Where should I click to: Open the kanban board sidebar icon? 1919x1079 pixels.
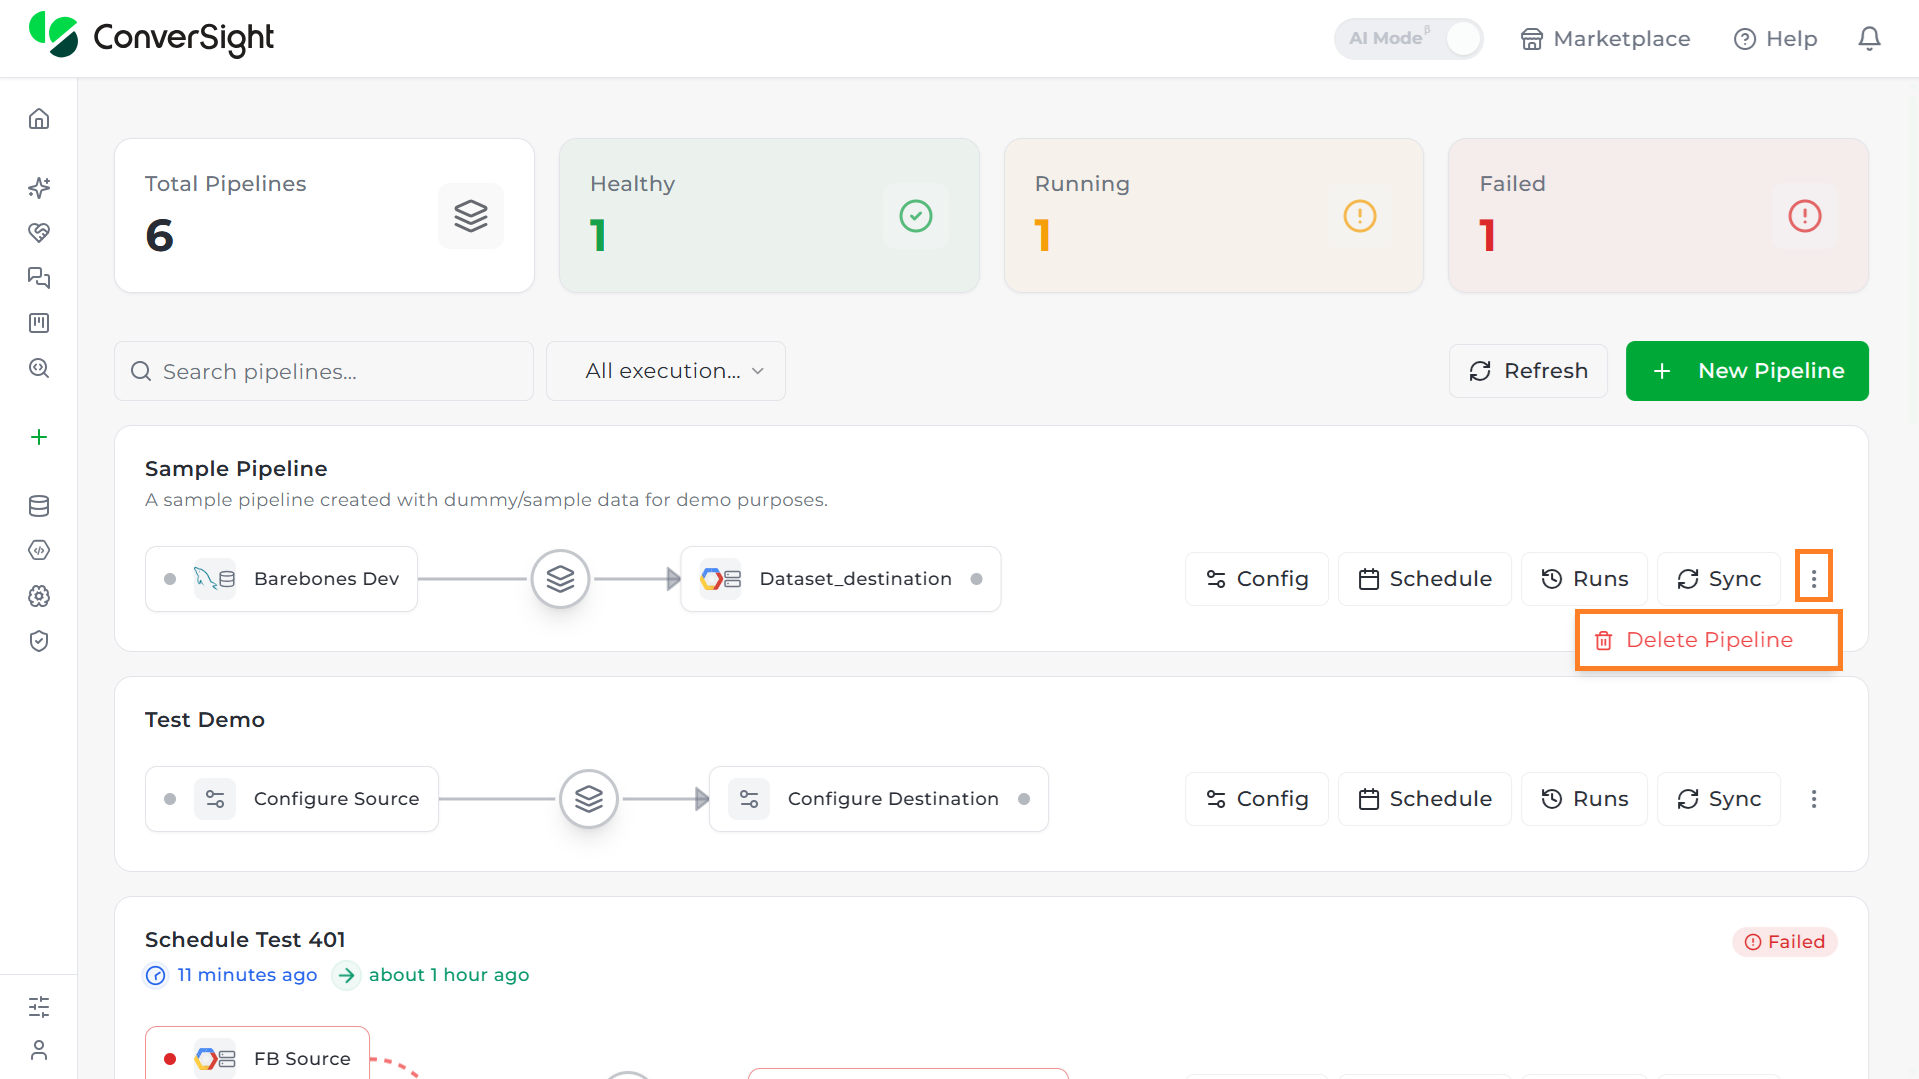pos(39,323)
